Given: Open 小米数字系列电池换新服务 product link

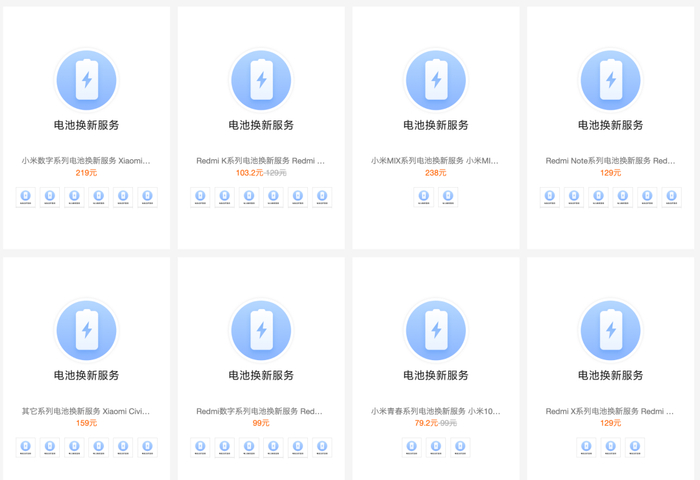Looking at the screenshot, I should click(x=86, y=161).
